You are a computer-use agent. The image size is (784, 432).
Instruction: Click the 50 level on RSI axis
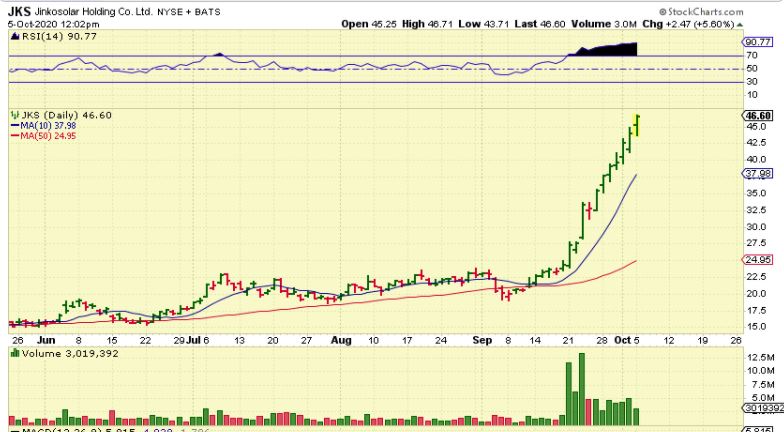click(752, 68)
